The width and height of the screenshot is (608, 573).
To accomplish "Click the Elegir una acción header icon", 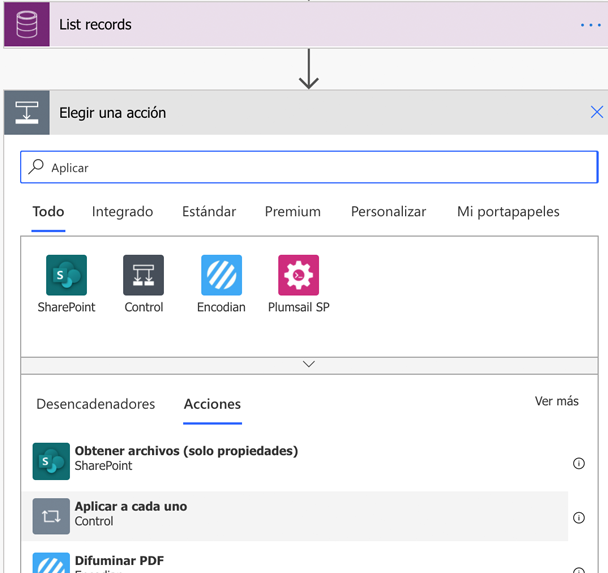I will (27, 113).
